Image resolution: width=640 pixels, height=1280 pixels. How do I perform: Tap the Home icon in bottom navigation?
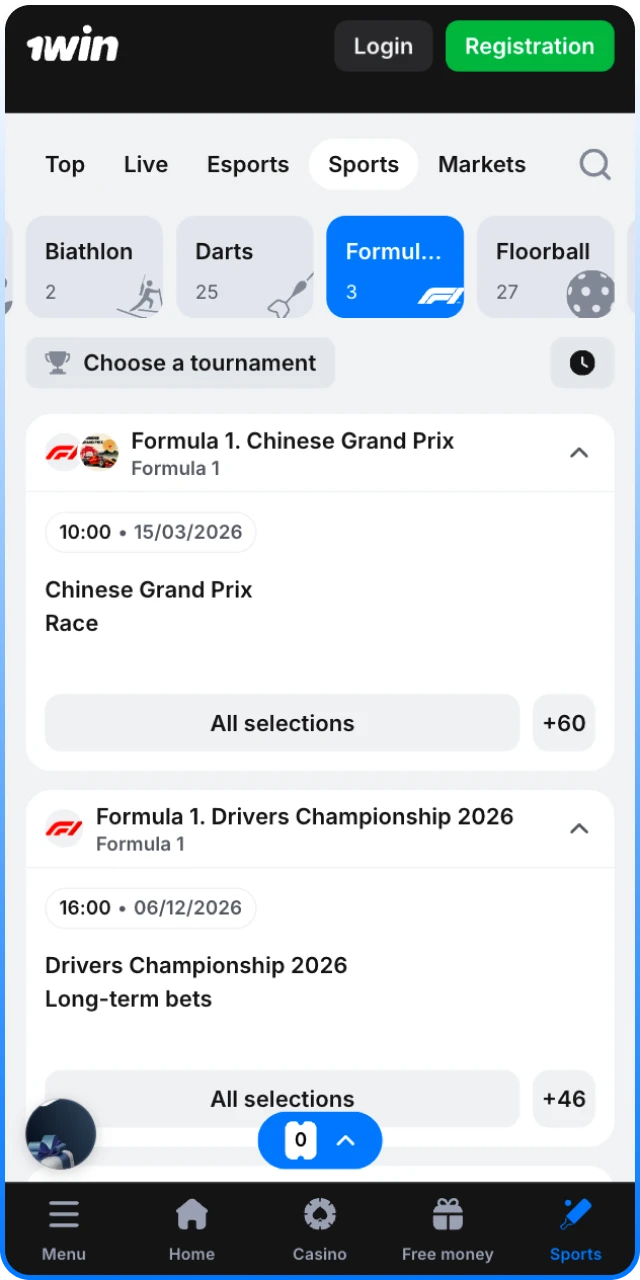[191, 1214]
